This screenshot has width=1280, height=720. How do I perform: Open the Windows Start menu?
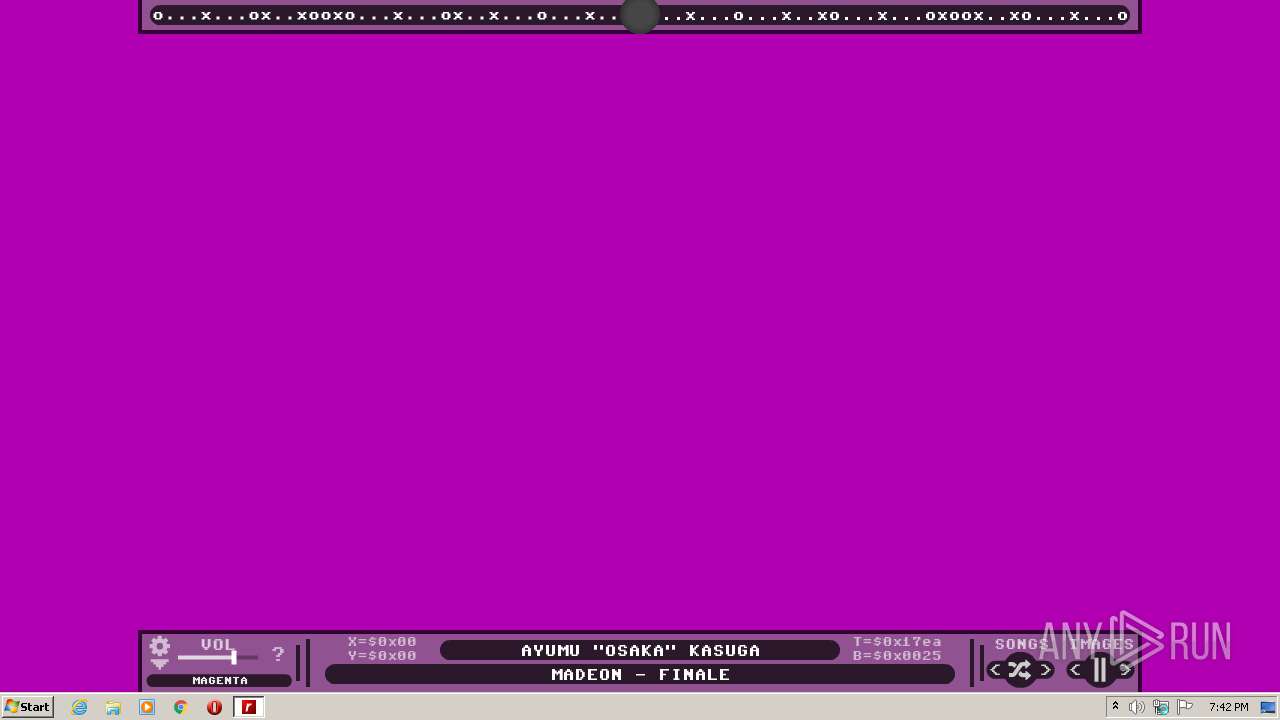(x=27, y=707)
